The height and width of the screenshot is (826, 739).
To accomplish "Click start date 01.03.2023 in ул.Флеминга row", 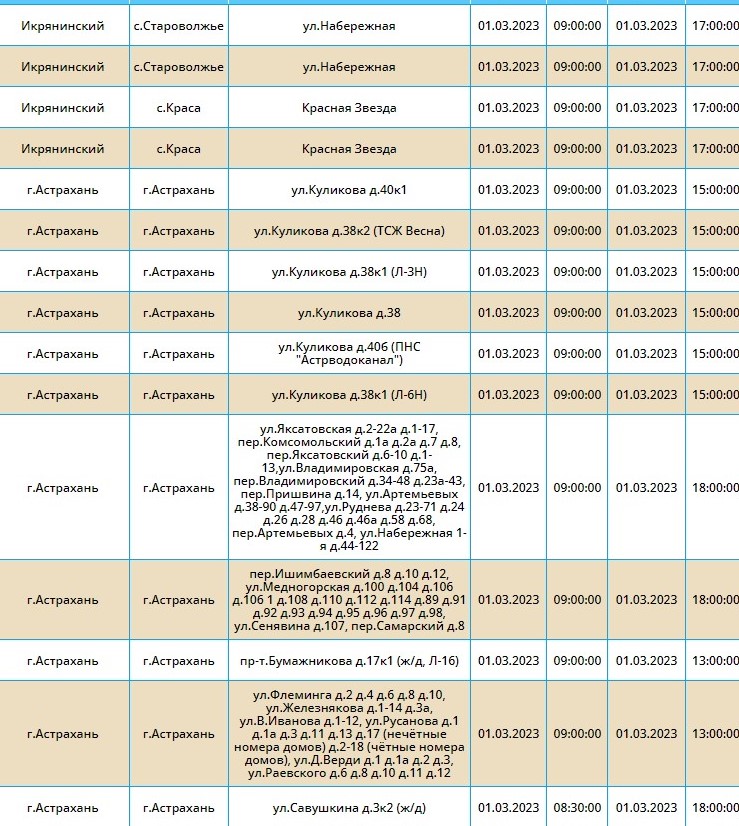I will (x=508, y=734).
